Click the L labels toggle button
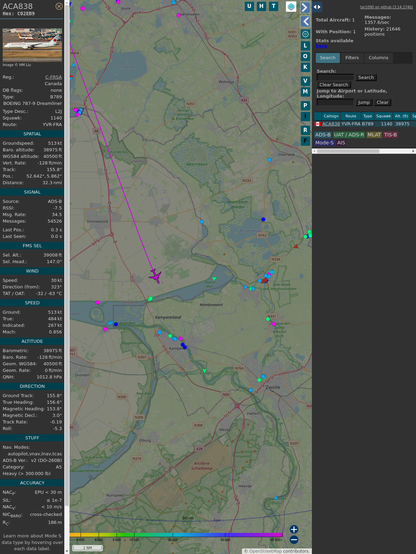The image size is (416, 554). (x=305, y=46)
